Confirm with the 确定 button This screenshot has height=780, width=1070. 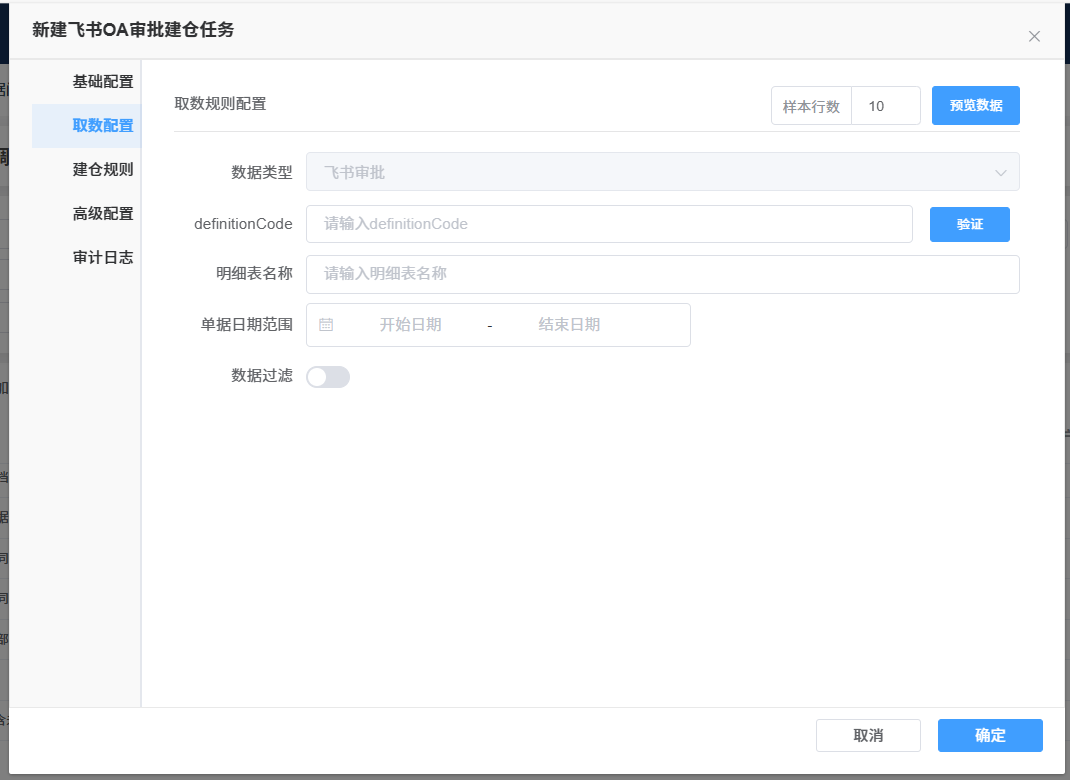pyautogui.click(x=990, y=736)
